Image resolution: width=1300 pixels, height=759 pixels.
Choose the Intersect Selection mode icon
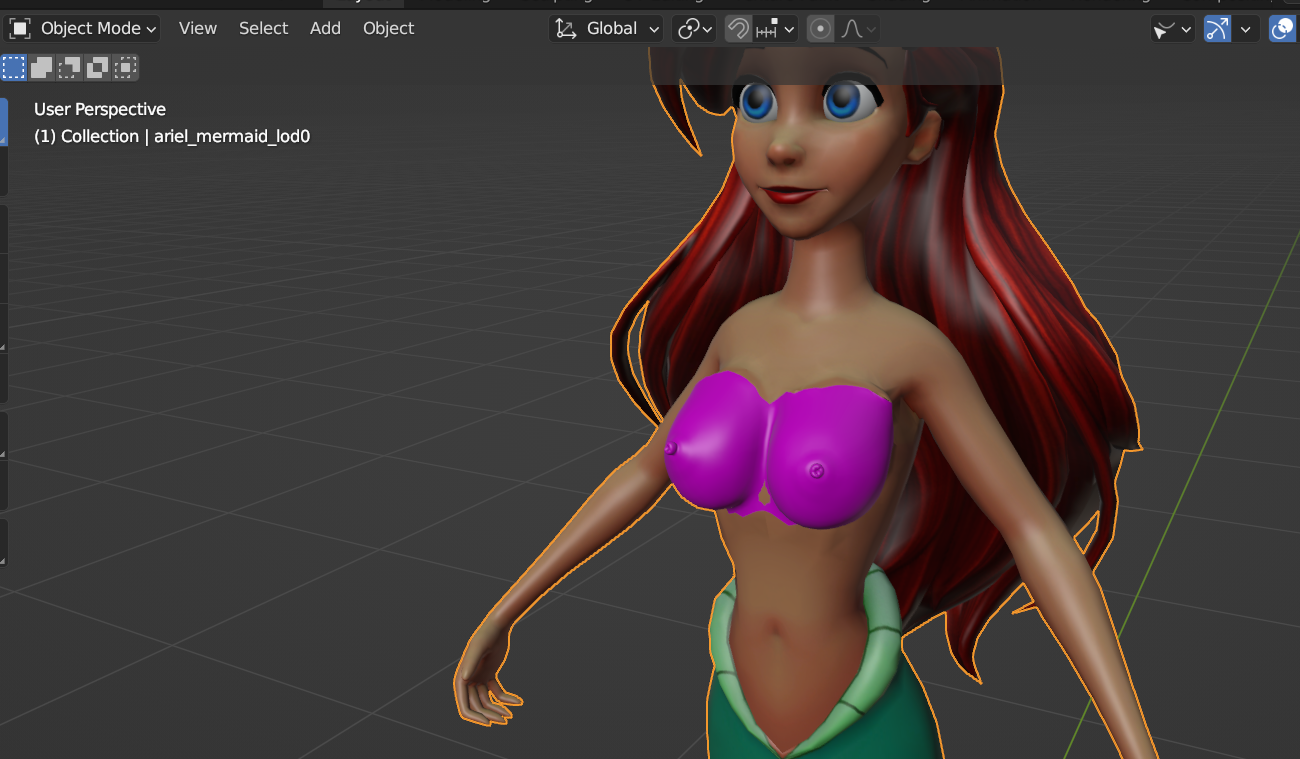[x=125, y=68]
